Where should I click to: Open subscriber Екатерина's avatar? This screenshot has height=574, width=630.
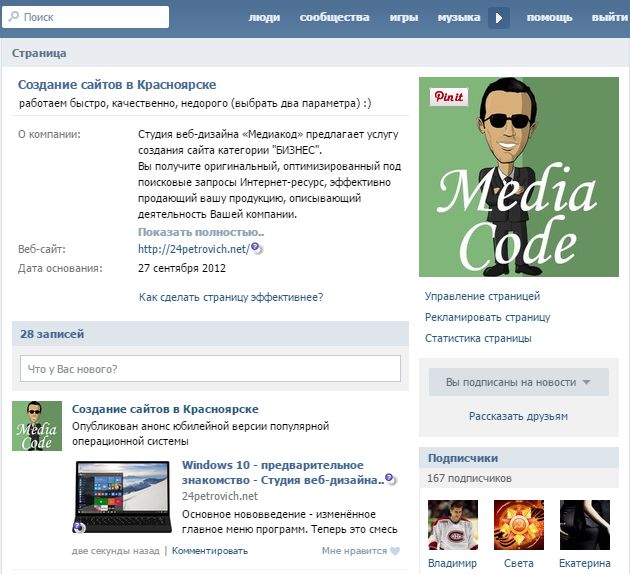584,525
